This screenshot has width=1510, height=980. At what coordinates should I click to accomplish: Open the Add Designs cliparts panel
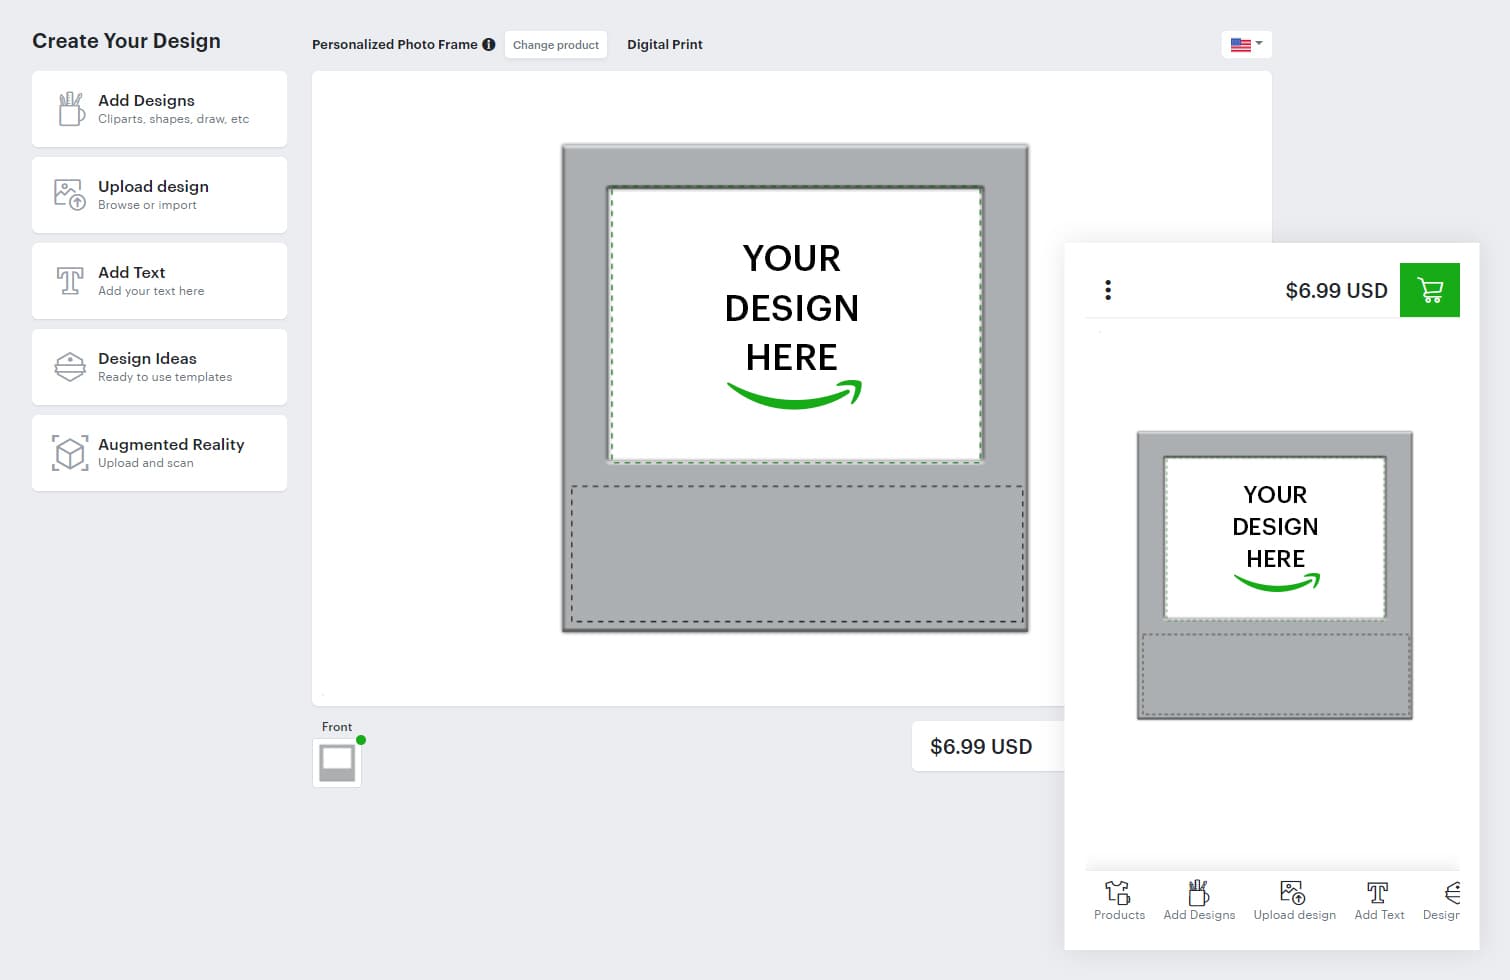pyautogui.click(x=159, y=108)
